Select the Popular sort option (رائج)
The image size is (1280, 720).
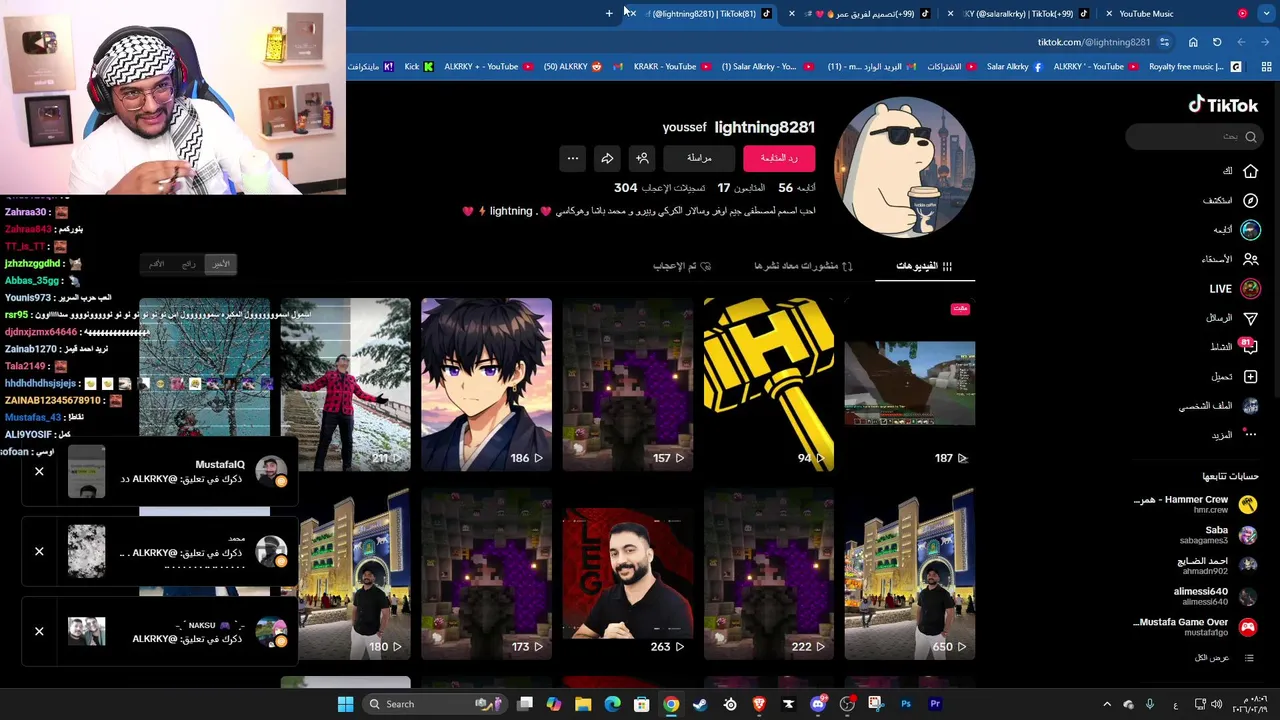pos(189,264)
